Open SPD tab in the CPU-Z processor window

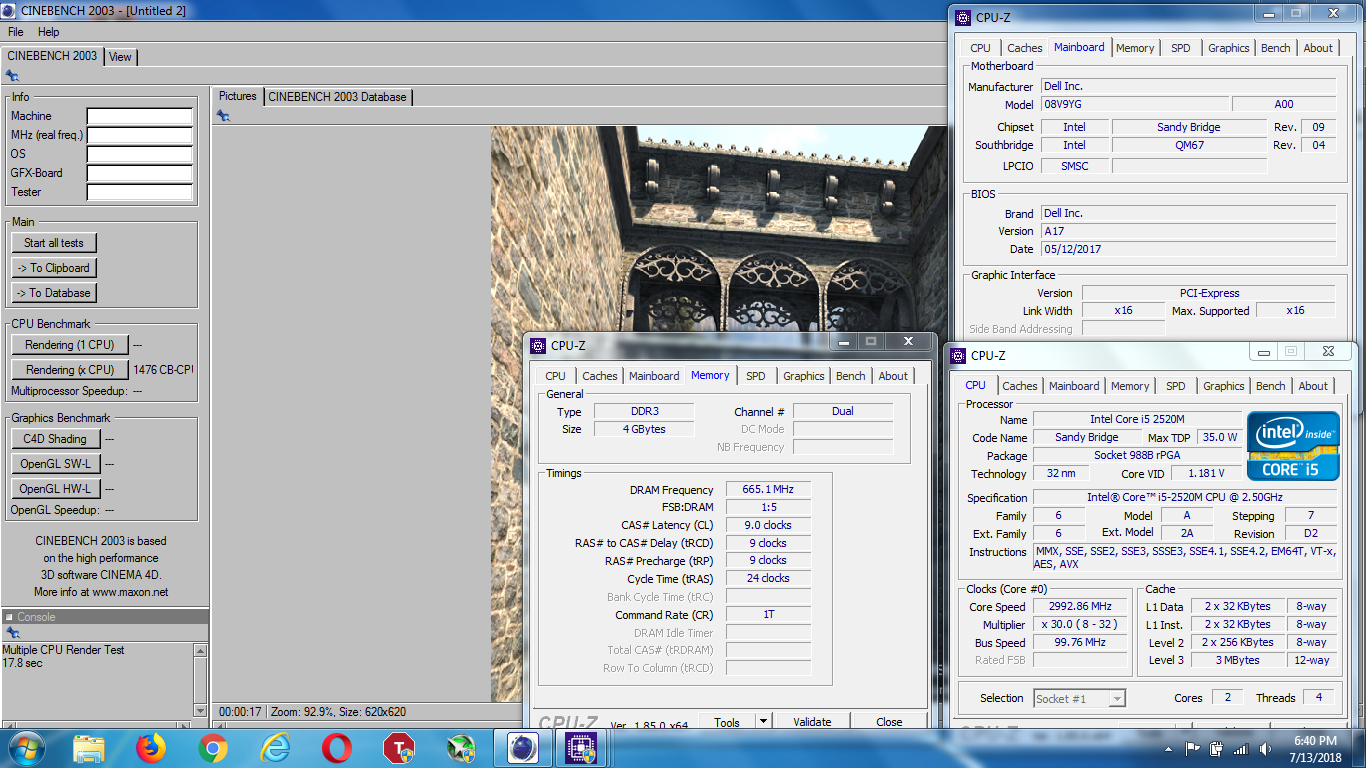(1176, 386)
